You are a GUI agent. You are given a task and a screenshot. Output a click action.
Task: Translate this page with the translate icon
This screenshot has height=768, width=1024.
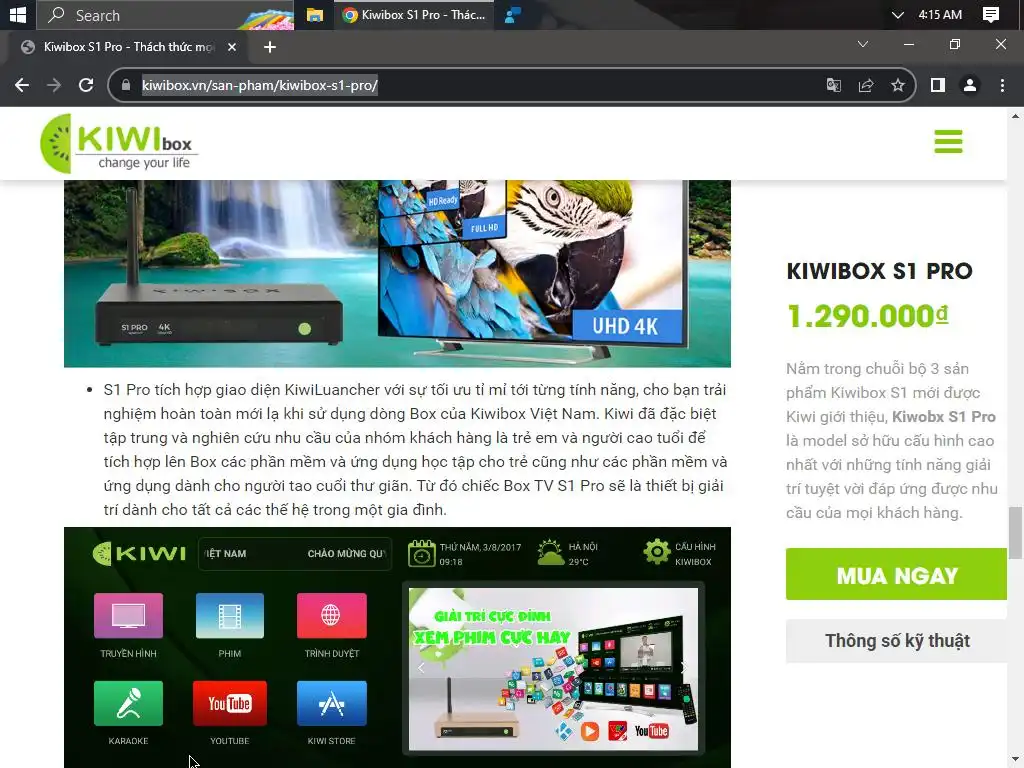tap(834, 85)
